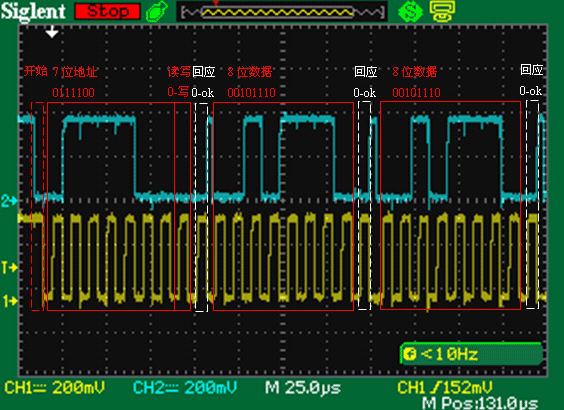Viewport: 564px width, 410px height.
Task: Click the CH1 ground level marker labeled 1
Action: [x=9, y=300]
